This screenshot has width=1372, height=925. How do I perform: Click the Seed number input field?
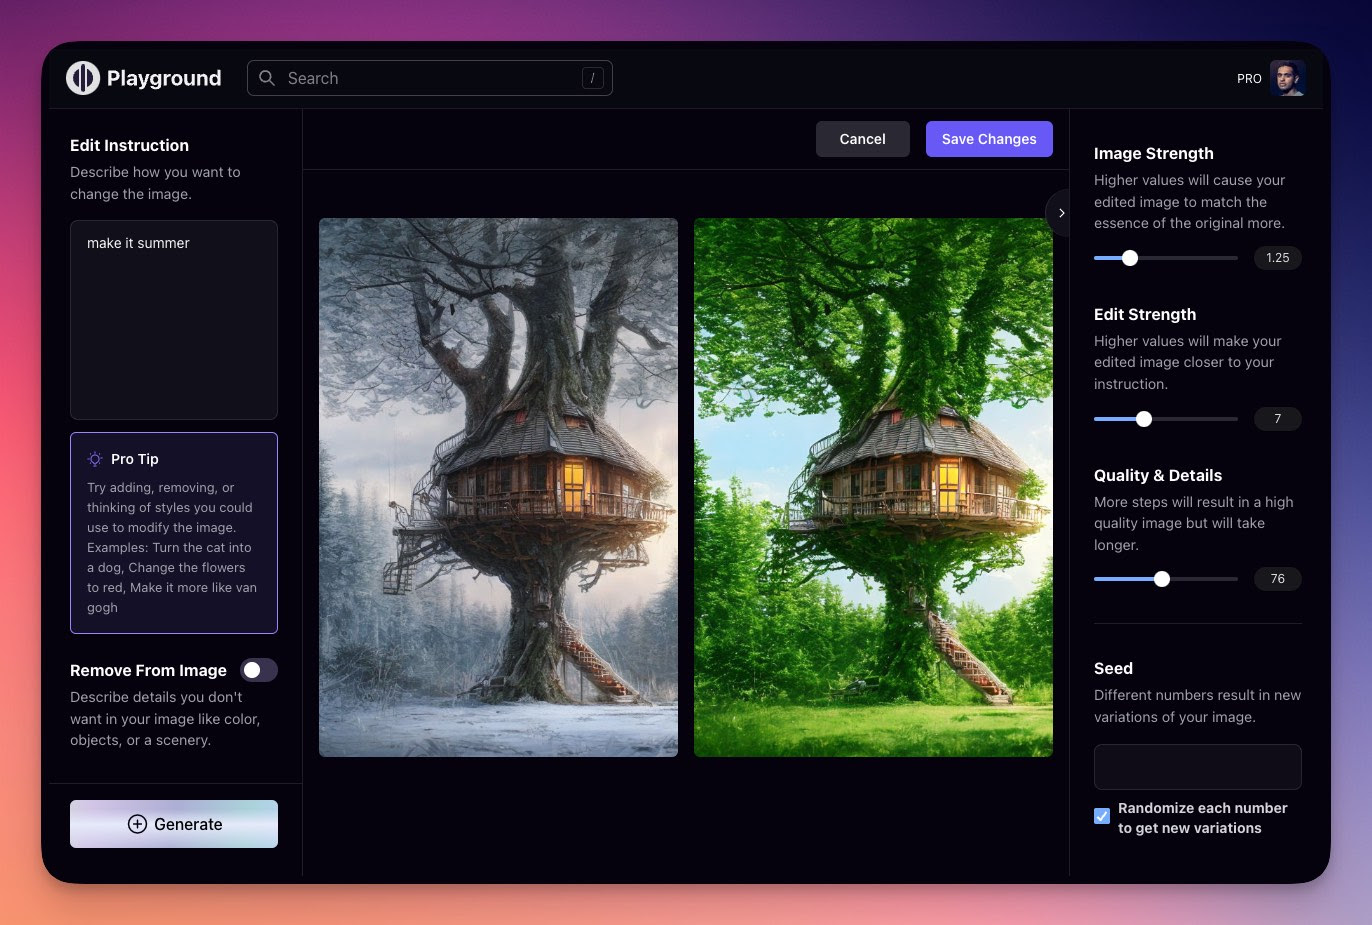pos(1198,767)
